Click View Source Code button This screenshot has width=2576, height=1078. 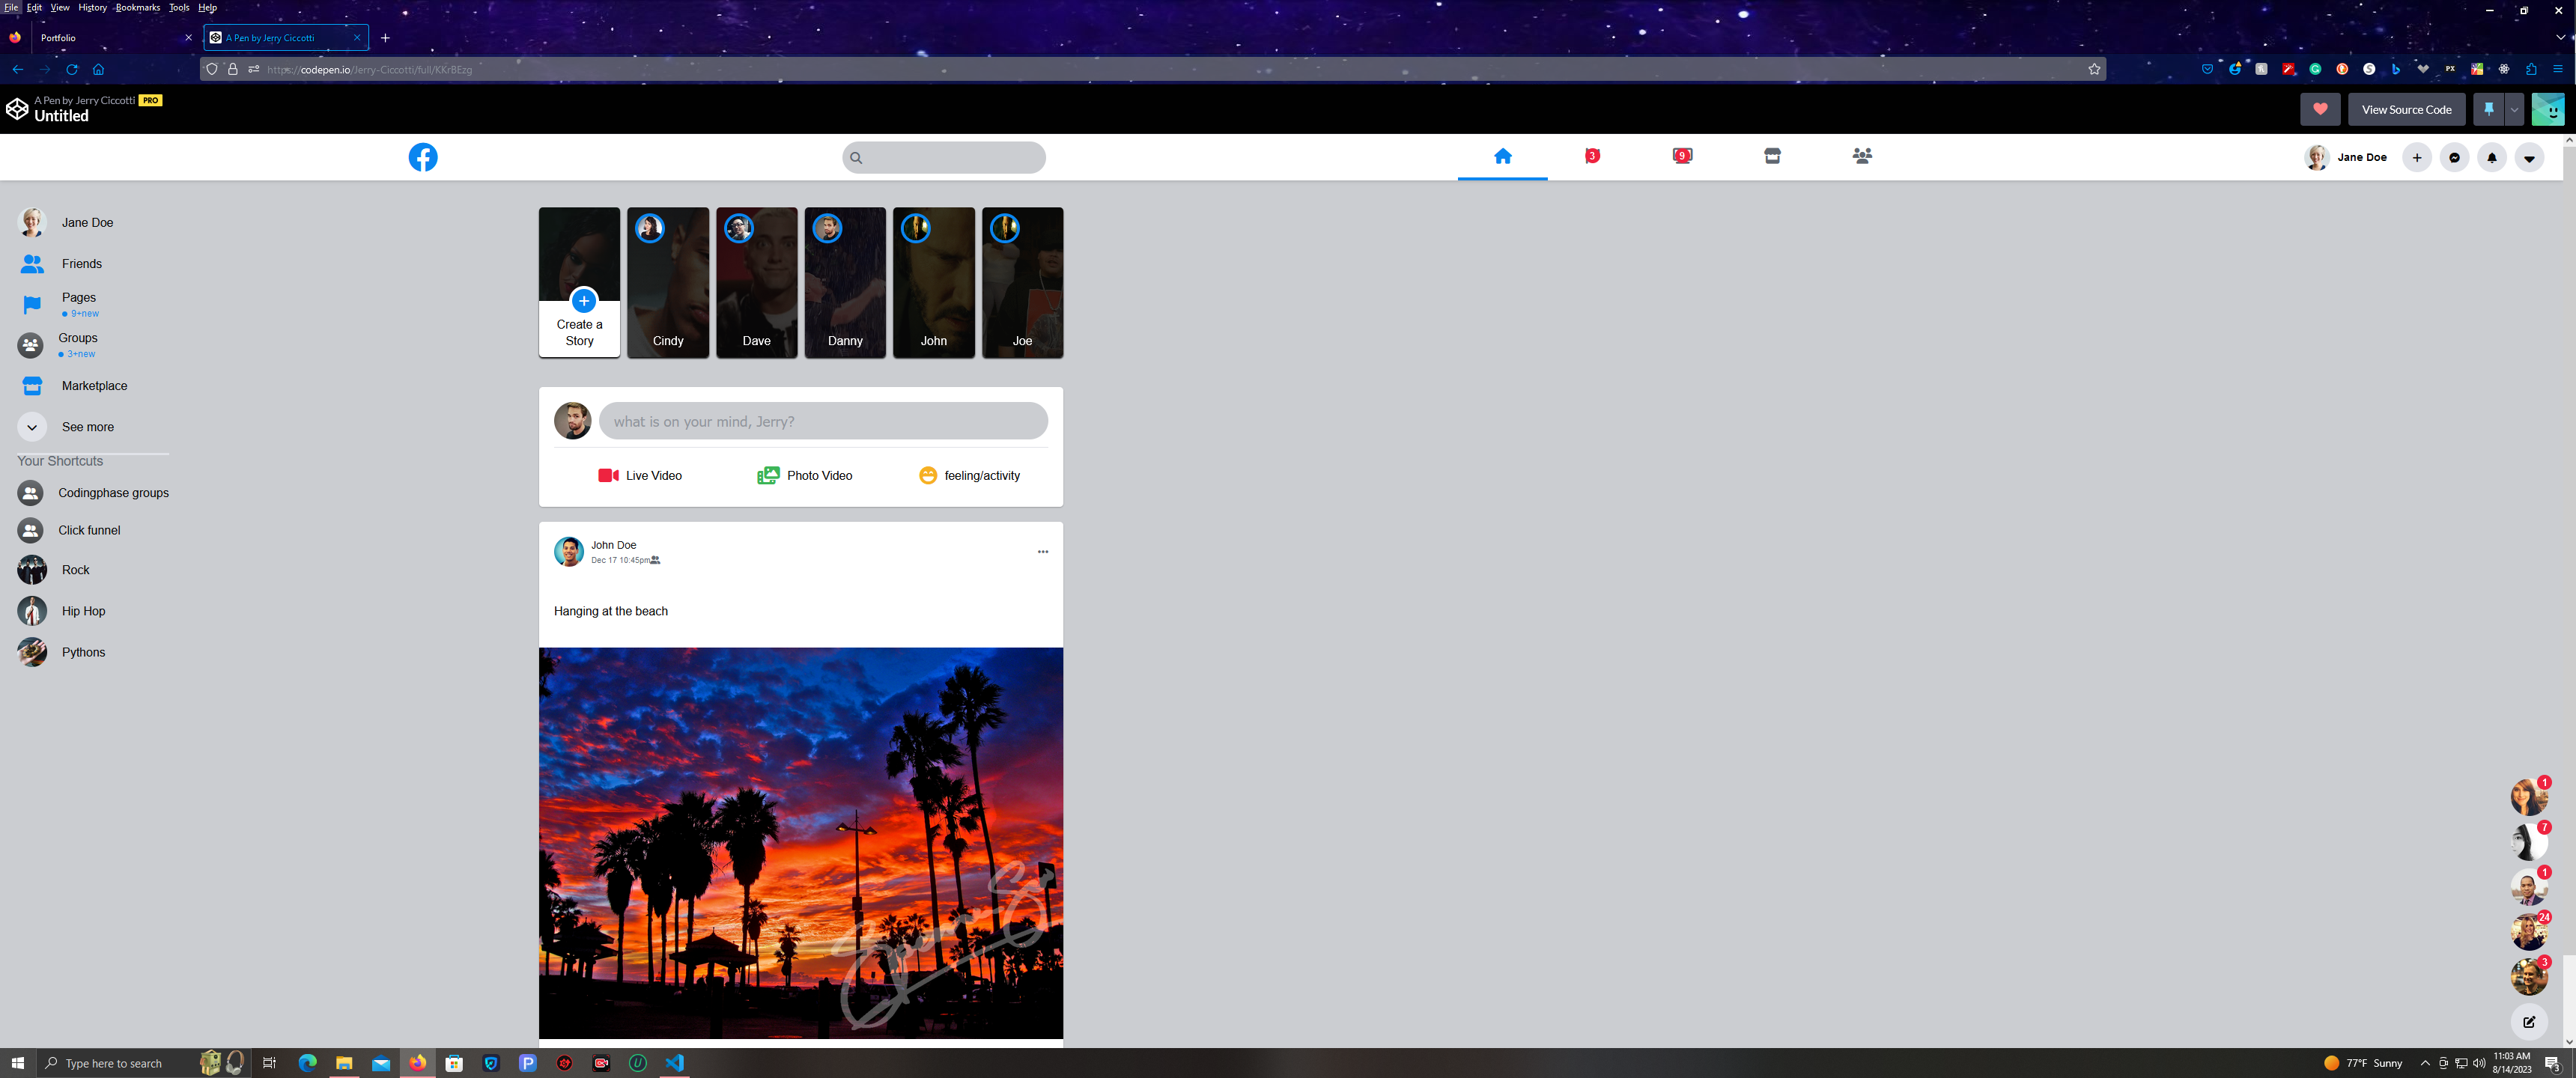click(2405, 110)
